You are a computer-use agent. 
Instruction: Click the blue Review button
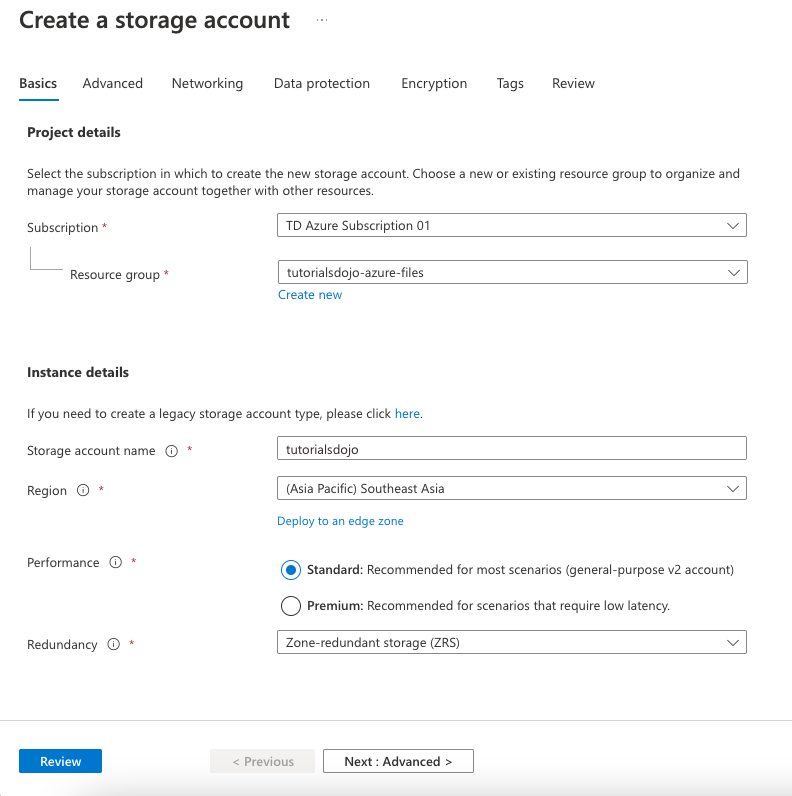60,762
